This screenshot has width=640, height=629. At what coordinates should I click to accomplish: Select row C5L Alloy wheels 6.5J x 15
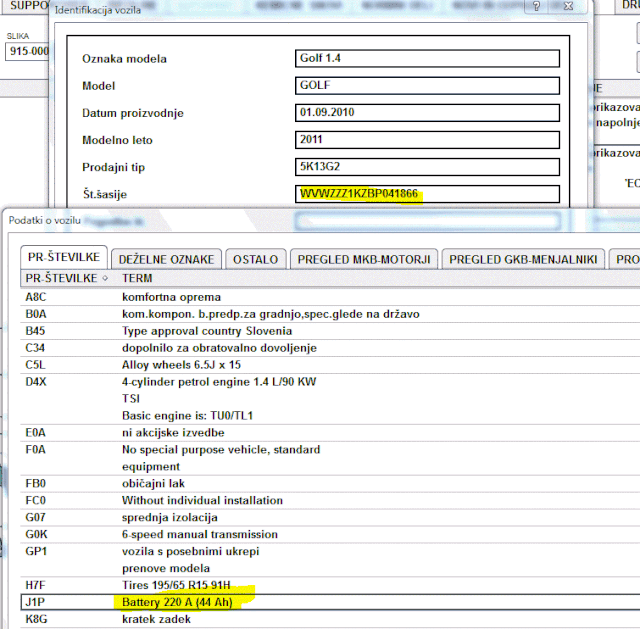330,365
